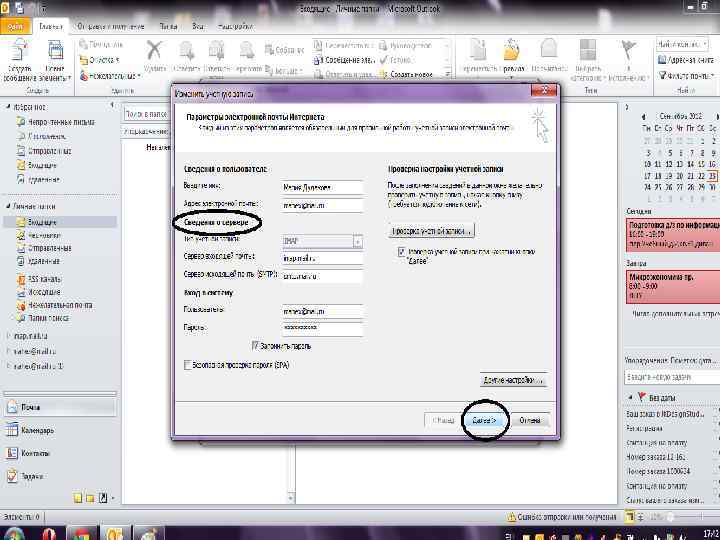Click 'Введите имя' name input field
The image size is (720, 540).
click(322, 187)
